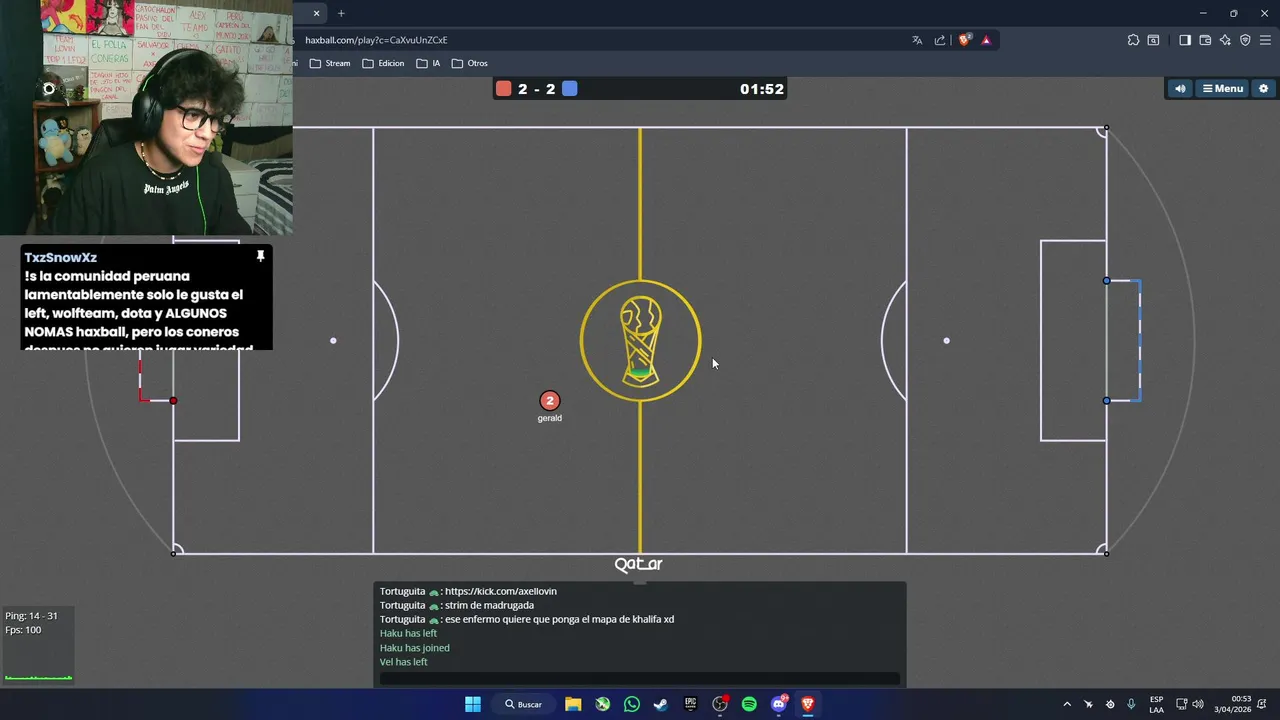1280x720 pixels.
Task: Open Steam from the taskbar
Action: pos(661,704)
